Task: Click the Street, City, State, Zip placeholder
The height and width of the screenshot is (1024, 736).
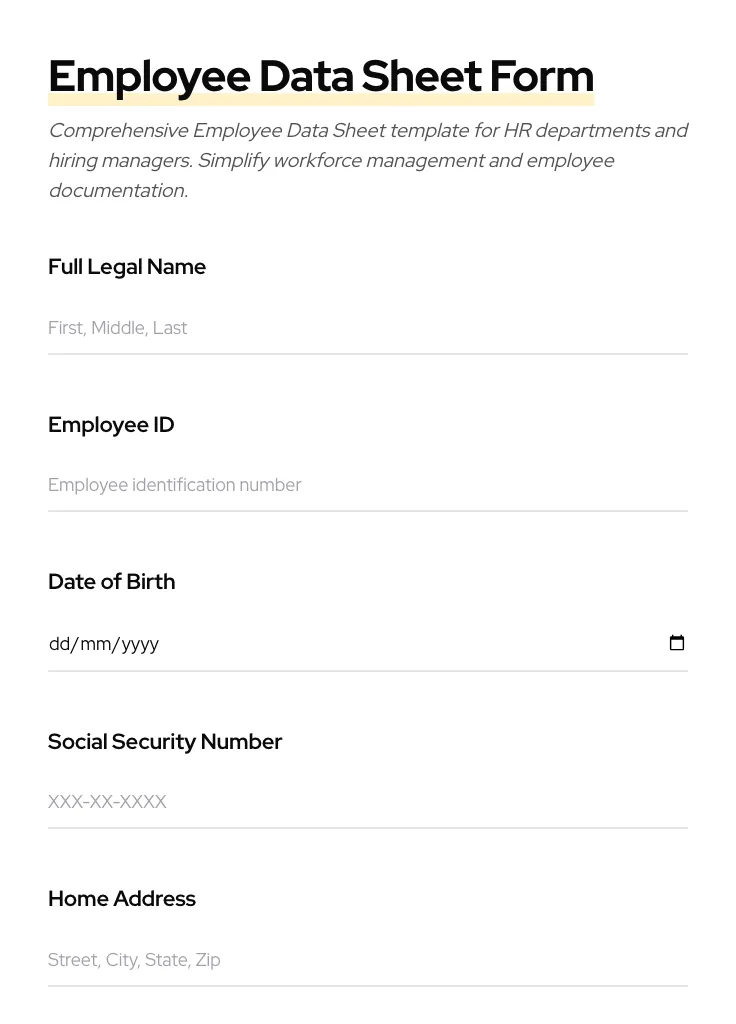Action: pos(134,960)
